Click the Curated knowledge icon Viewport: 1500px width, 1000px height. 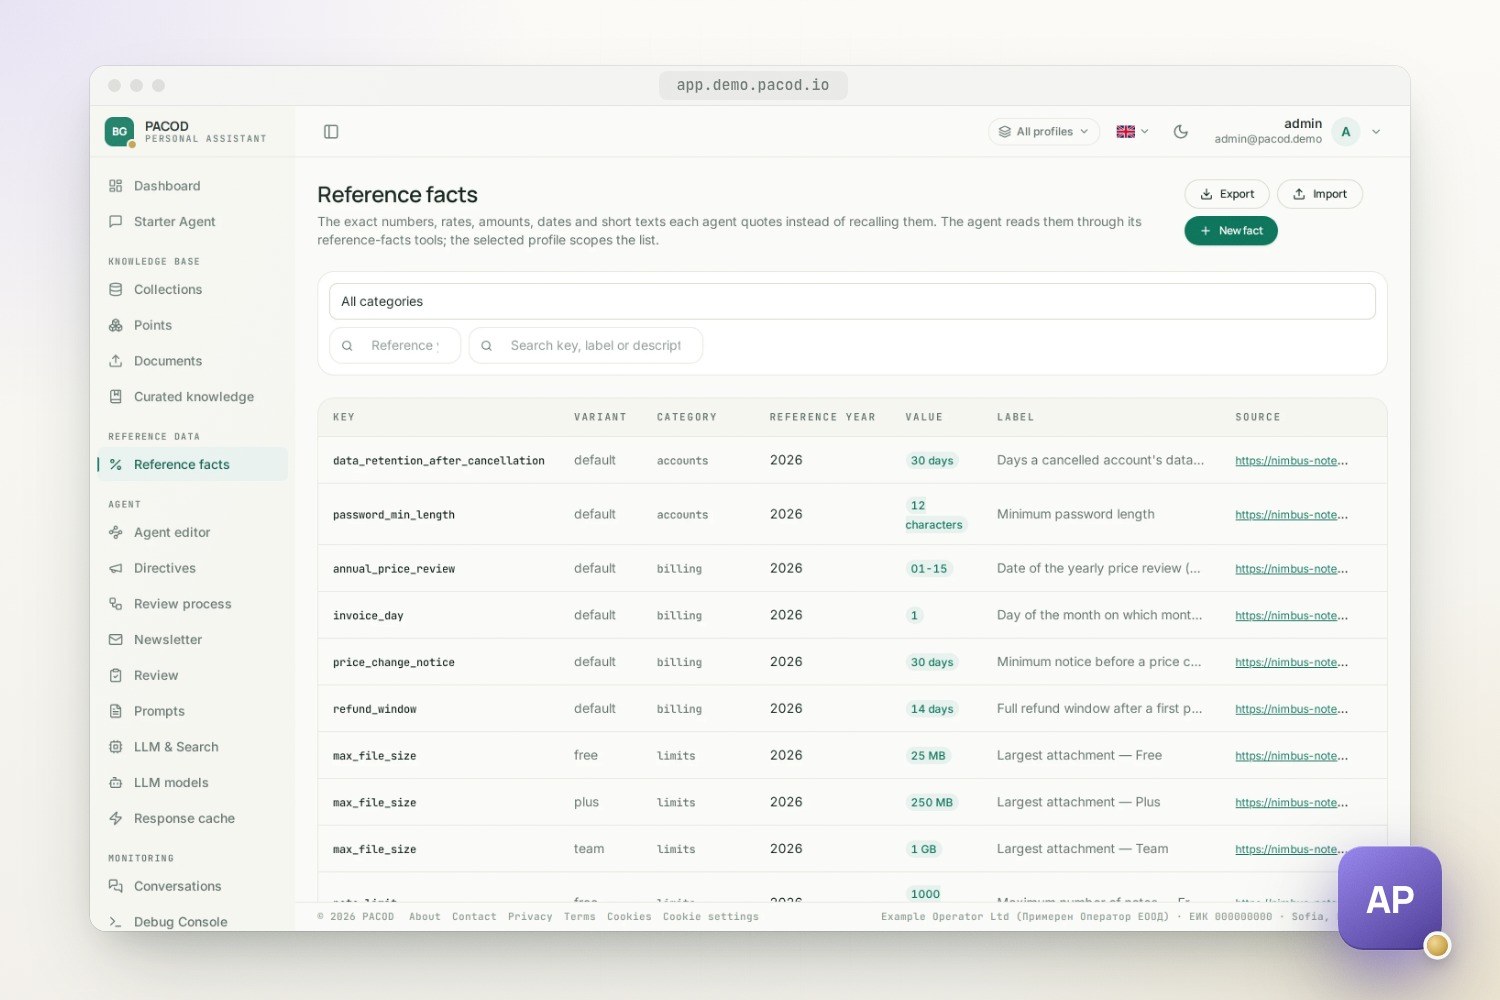116,397
